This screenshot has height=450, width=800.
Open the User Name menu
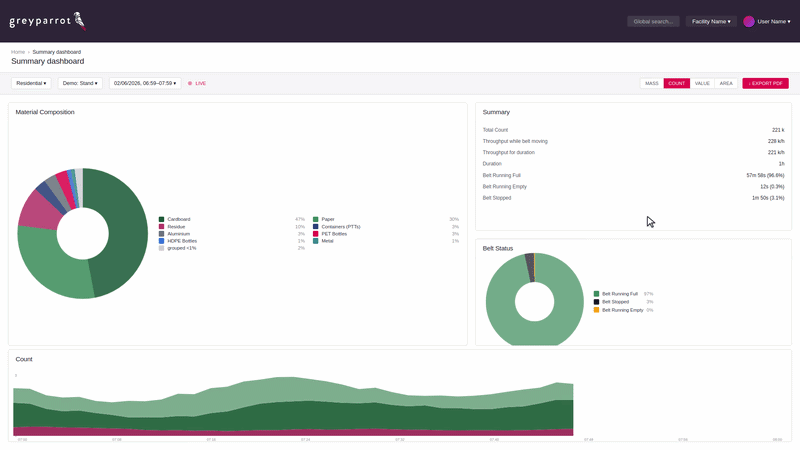(x=773, y=21)
